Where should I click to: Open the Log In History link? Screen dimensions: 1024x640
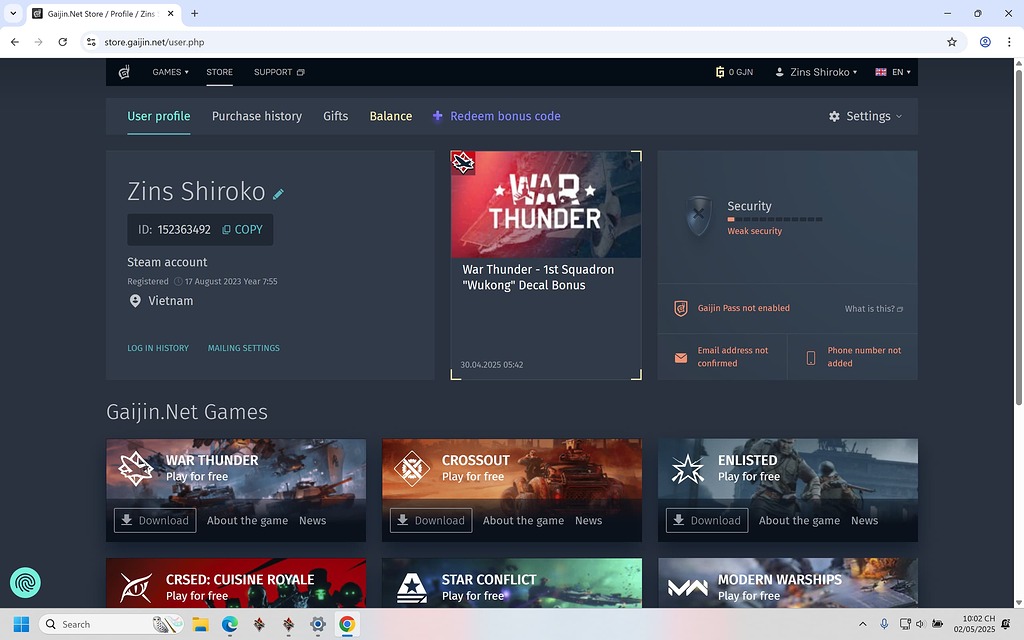point(158,348)
